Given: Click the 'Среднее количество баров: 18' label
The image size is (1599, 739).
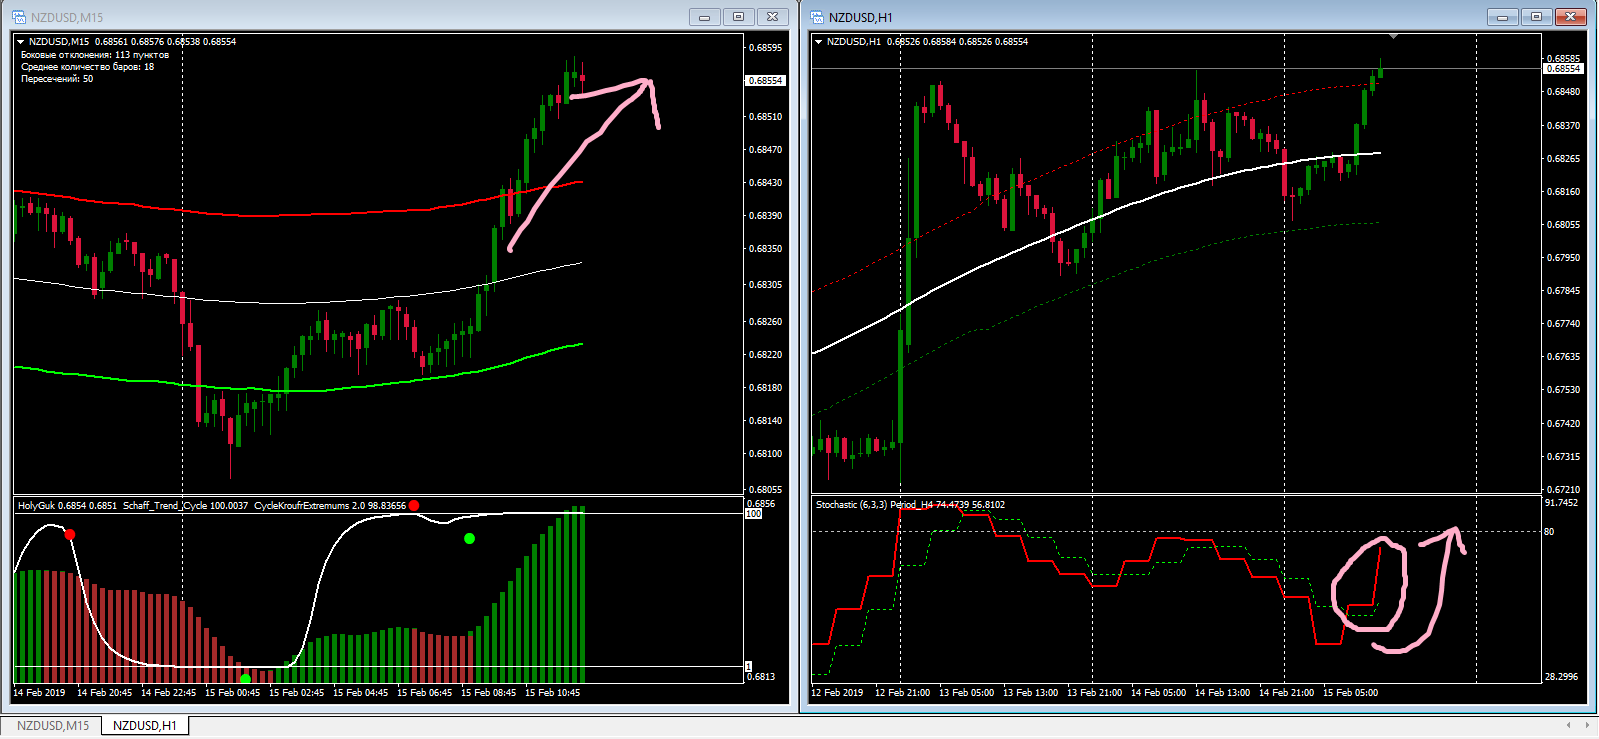Looking at the screenshot, I should pos(88,67).
